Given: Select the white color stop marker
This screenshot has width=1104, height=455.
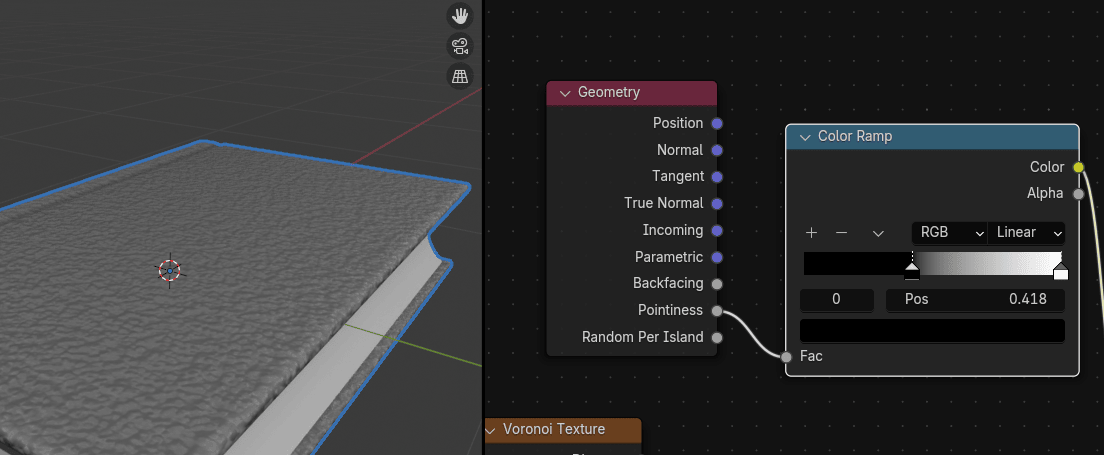Looking at the screenshot, I should [1061, 272].
